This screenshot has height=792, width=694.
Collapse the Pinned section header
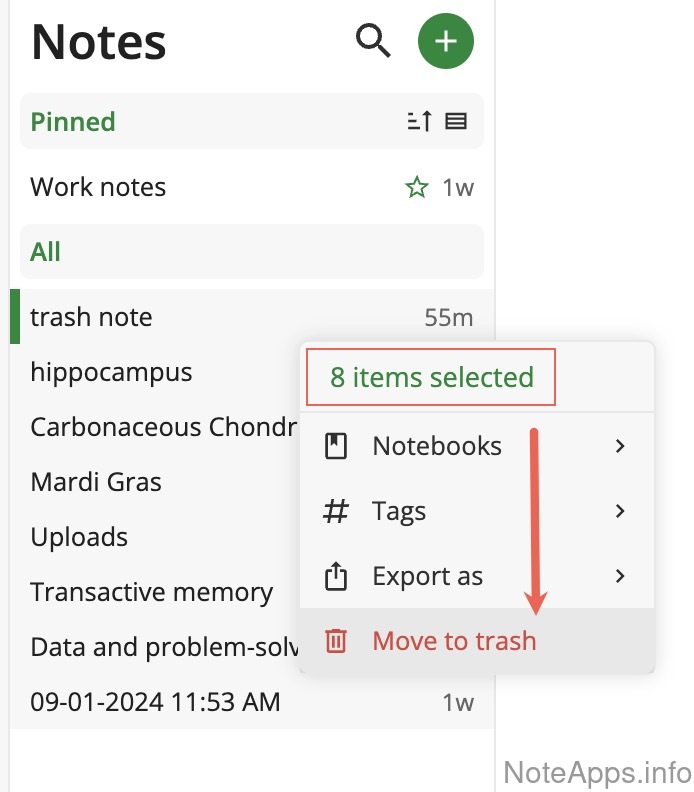(x=74, y=122)
